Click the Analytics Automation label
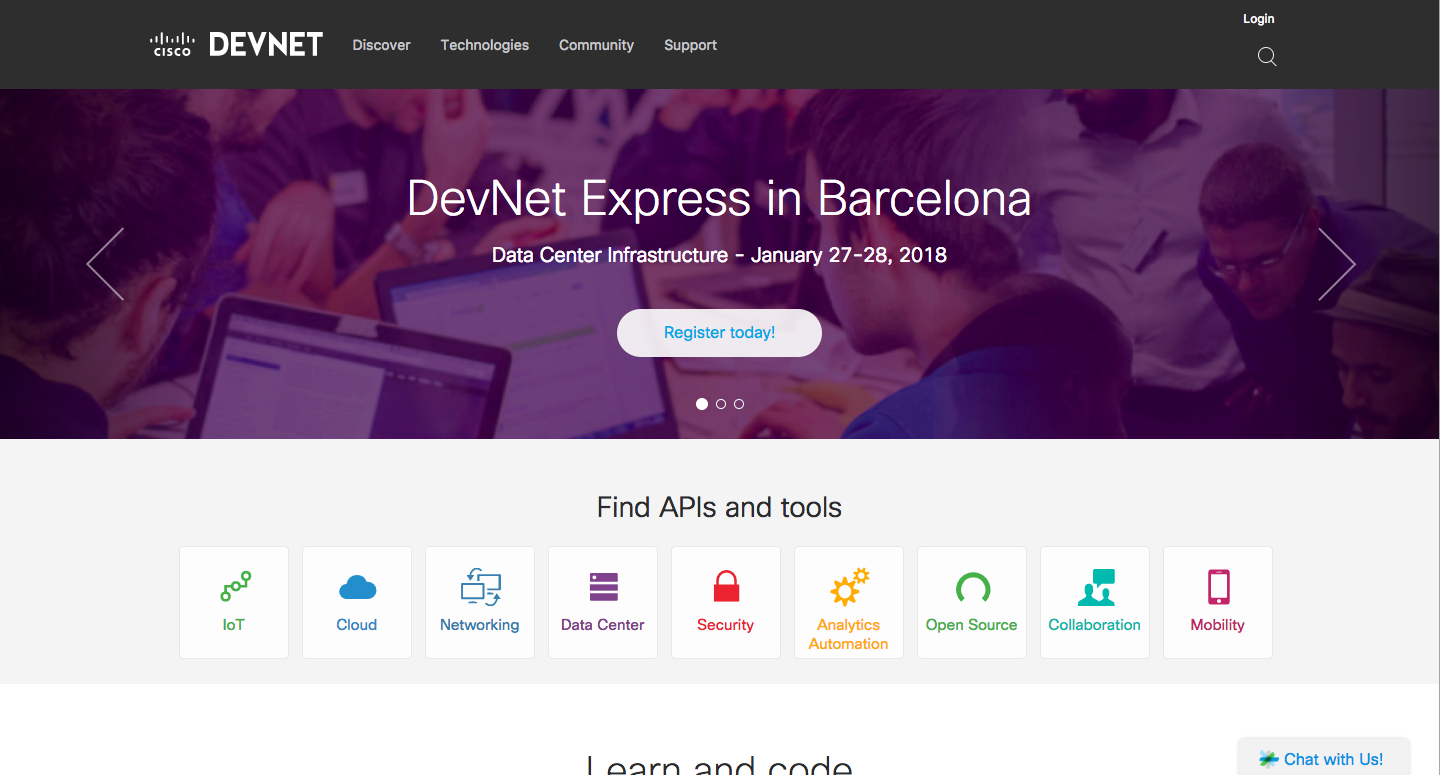Image resolution: width=1440 pixels, height=775 pixels. coord(849,634)
